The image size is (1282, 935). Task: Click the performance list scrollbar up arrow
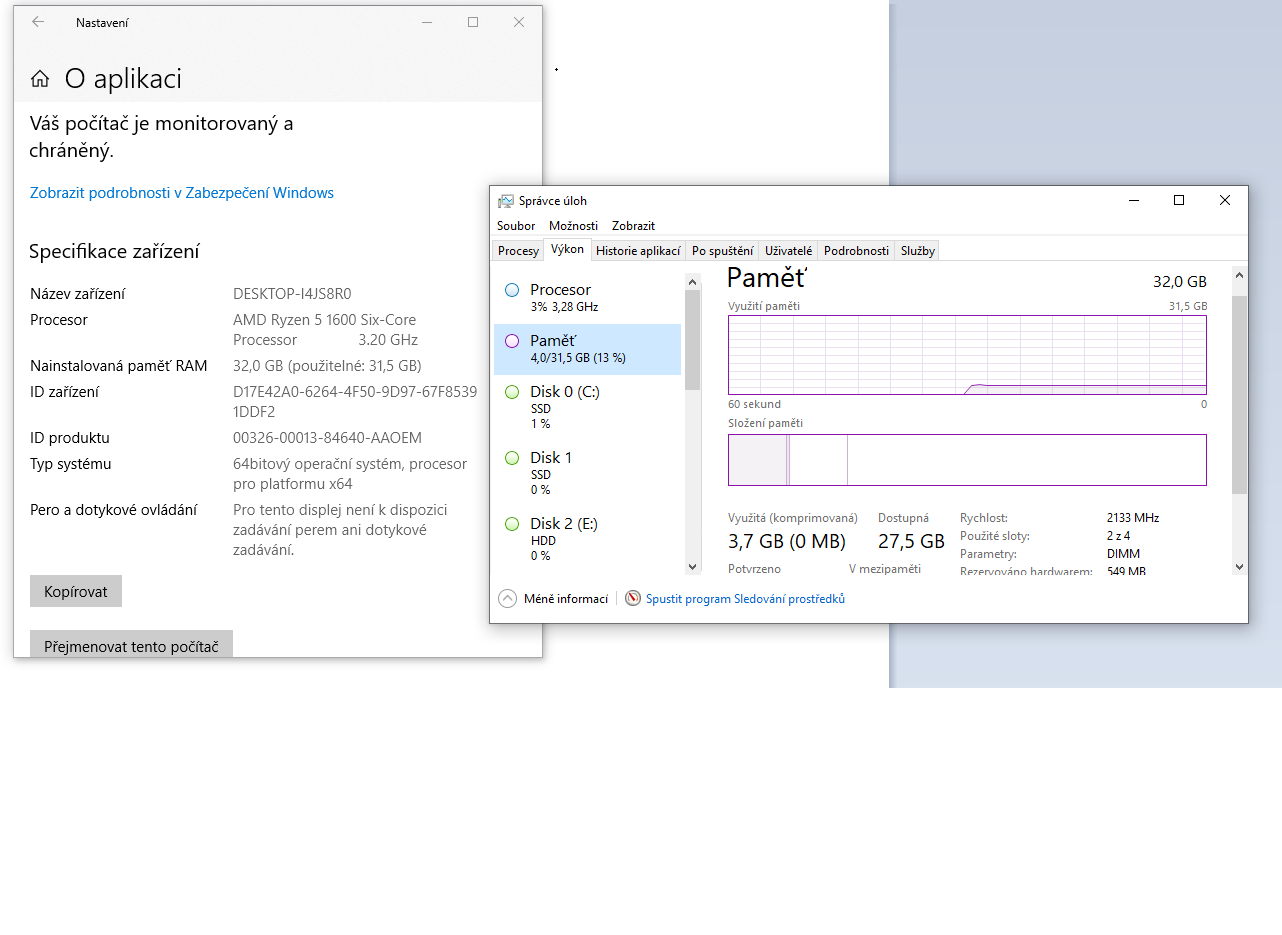point(692,280)
